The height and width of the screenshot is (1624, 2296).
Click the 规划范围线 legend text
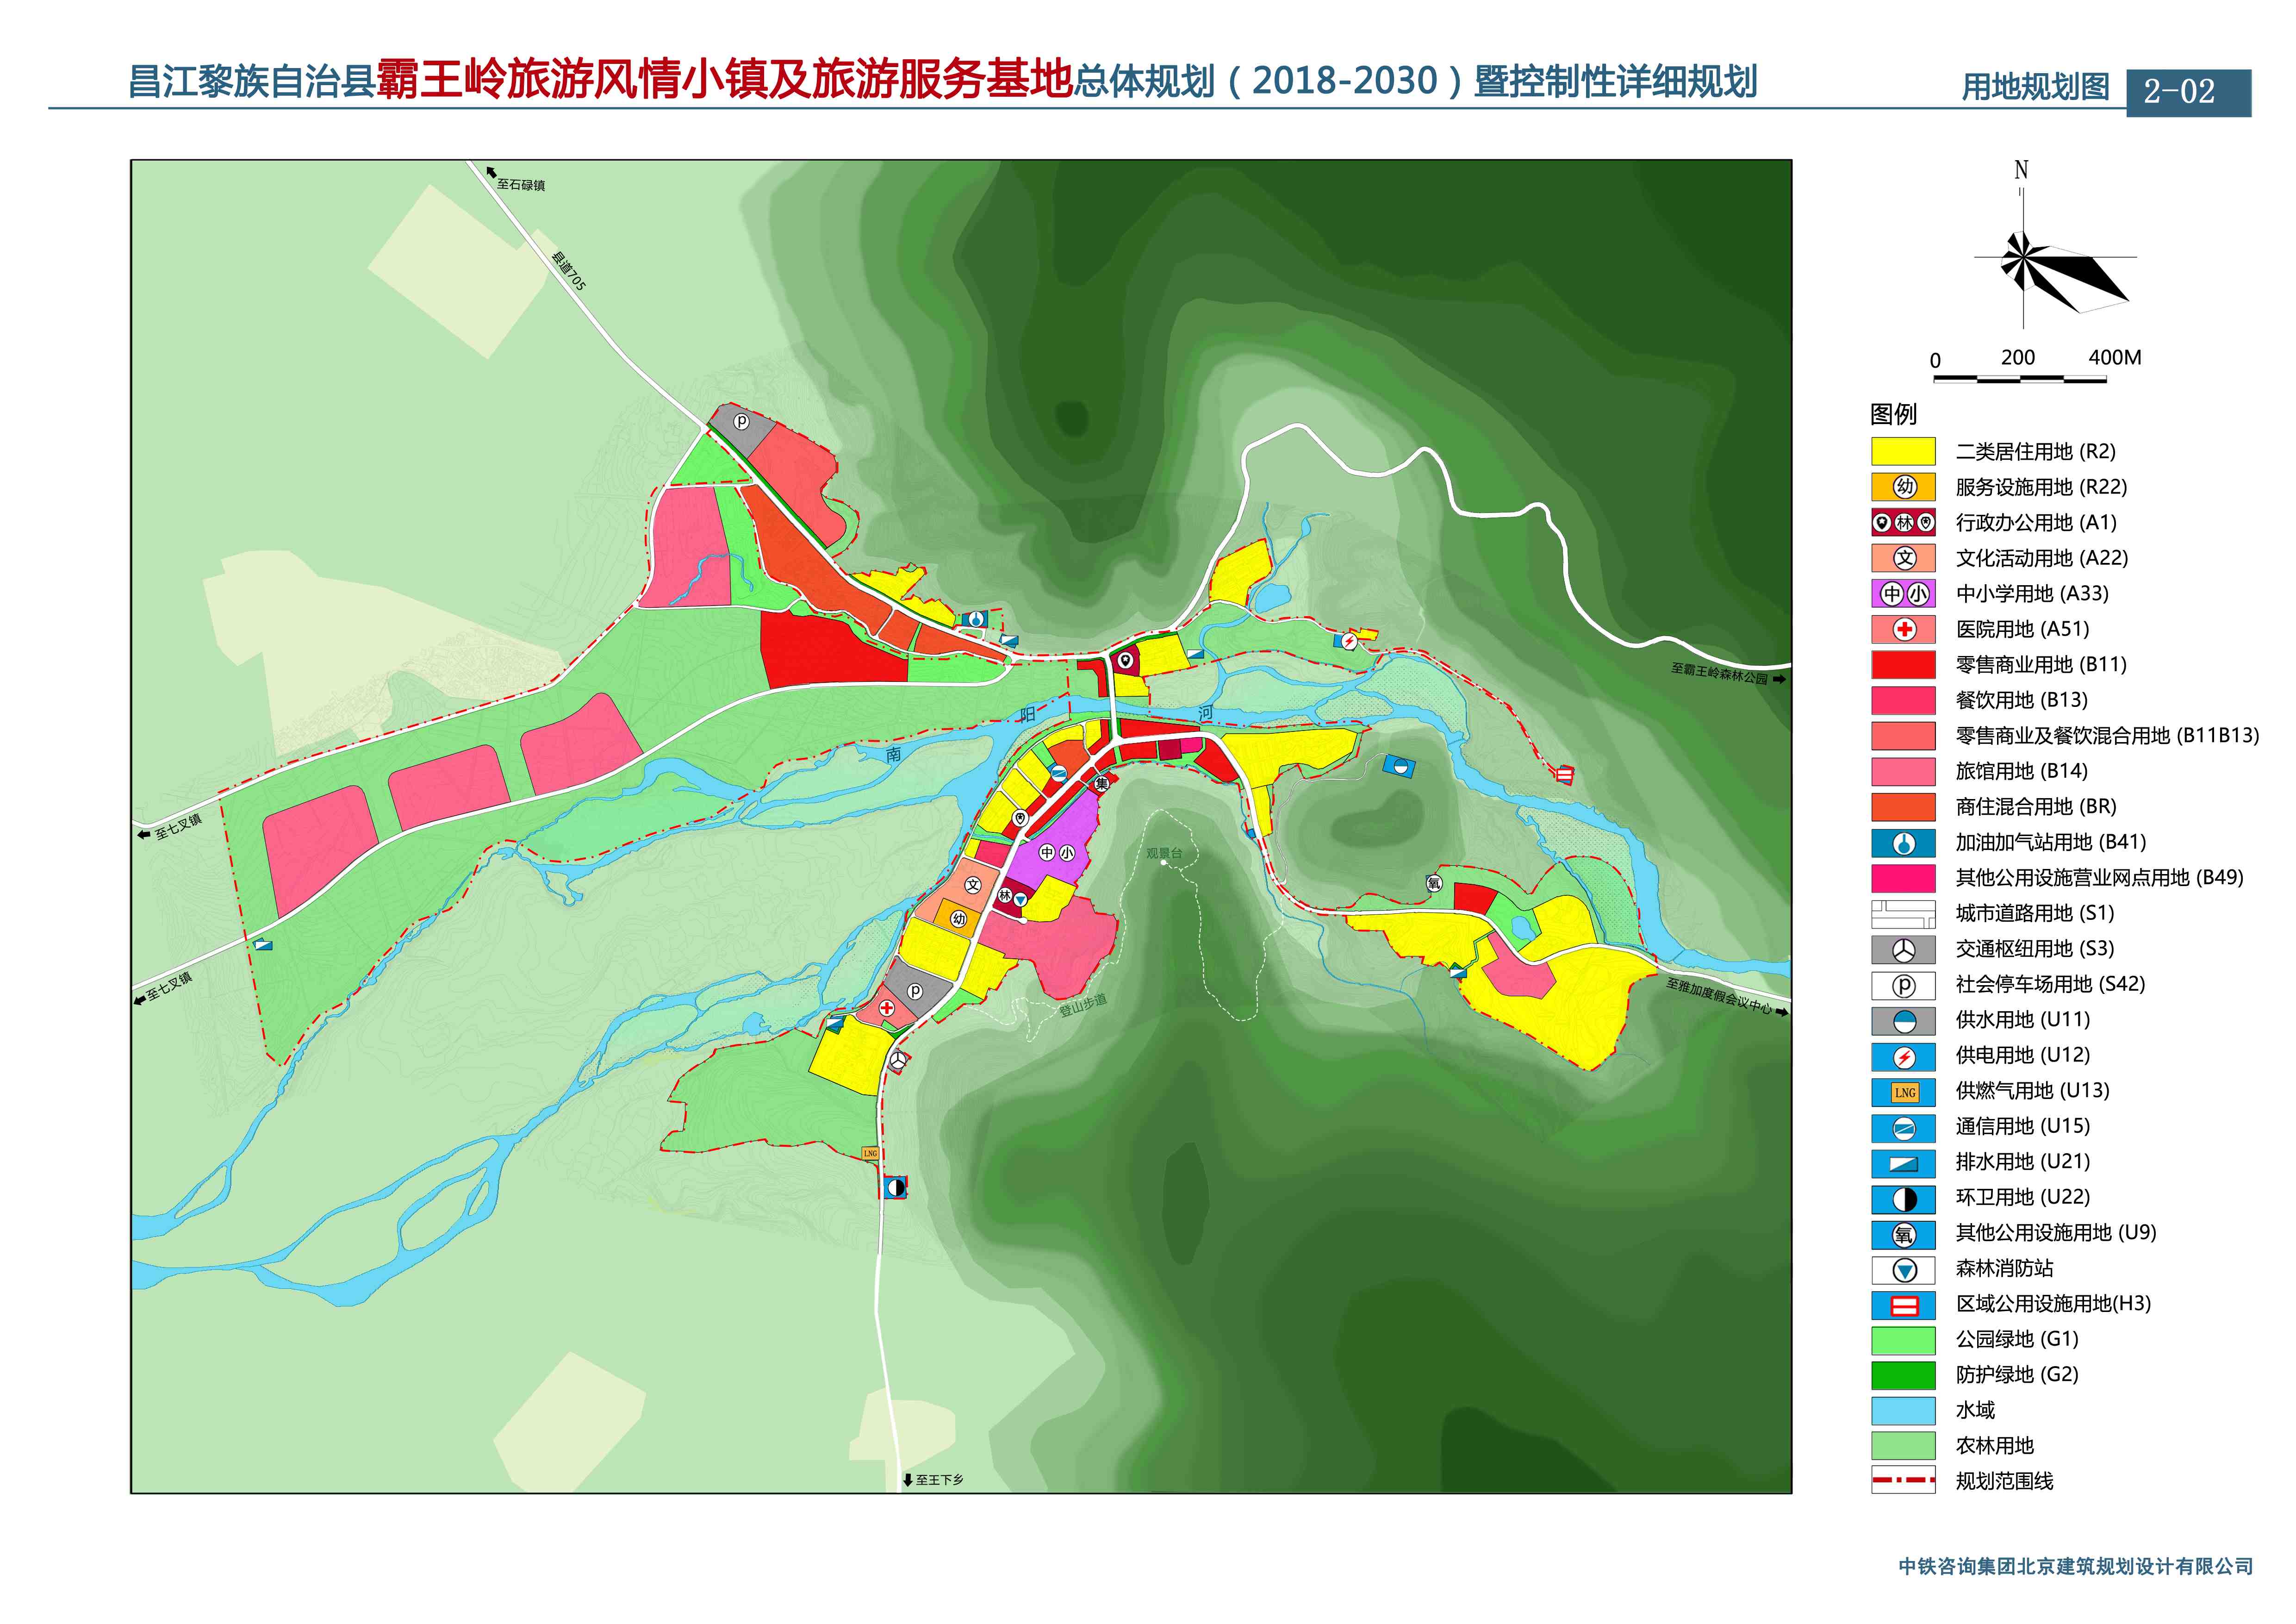tap(2004, 1481)
